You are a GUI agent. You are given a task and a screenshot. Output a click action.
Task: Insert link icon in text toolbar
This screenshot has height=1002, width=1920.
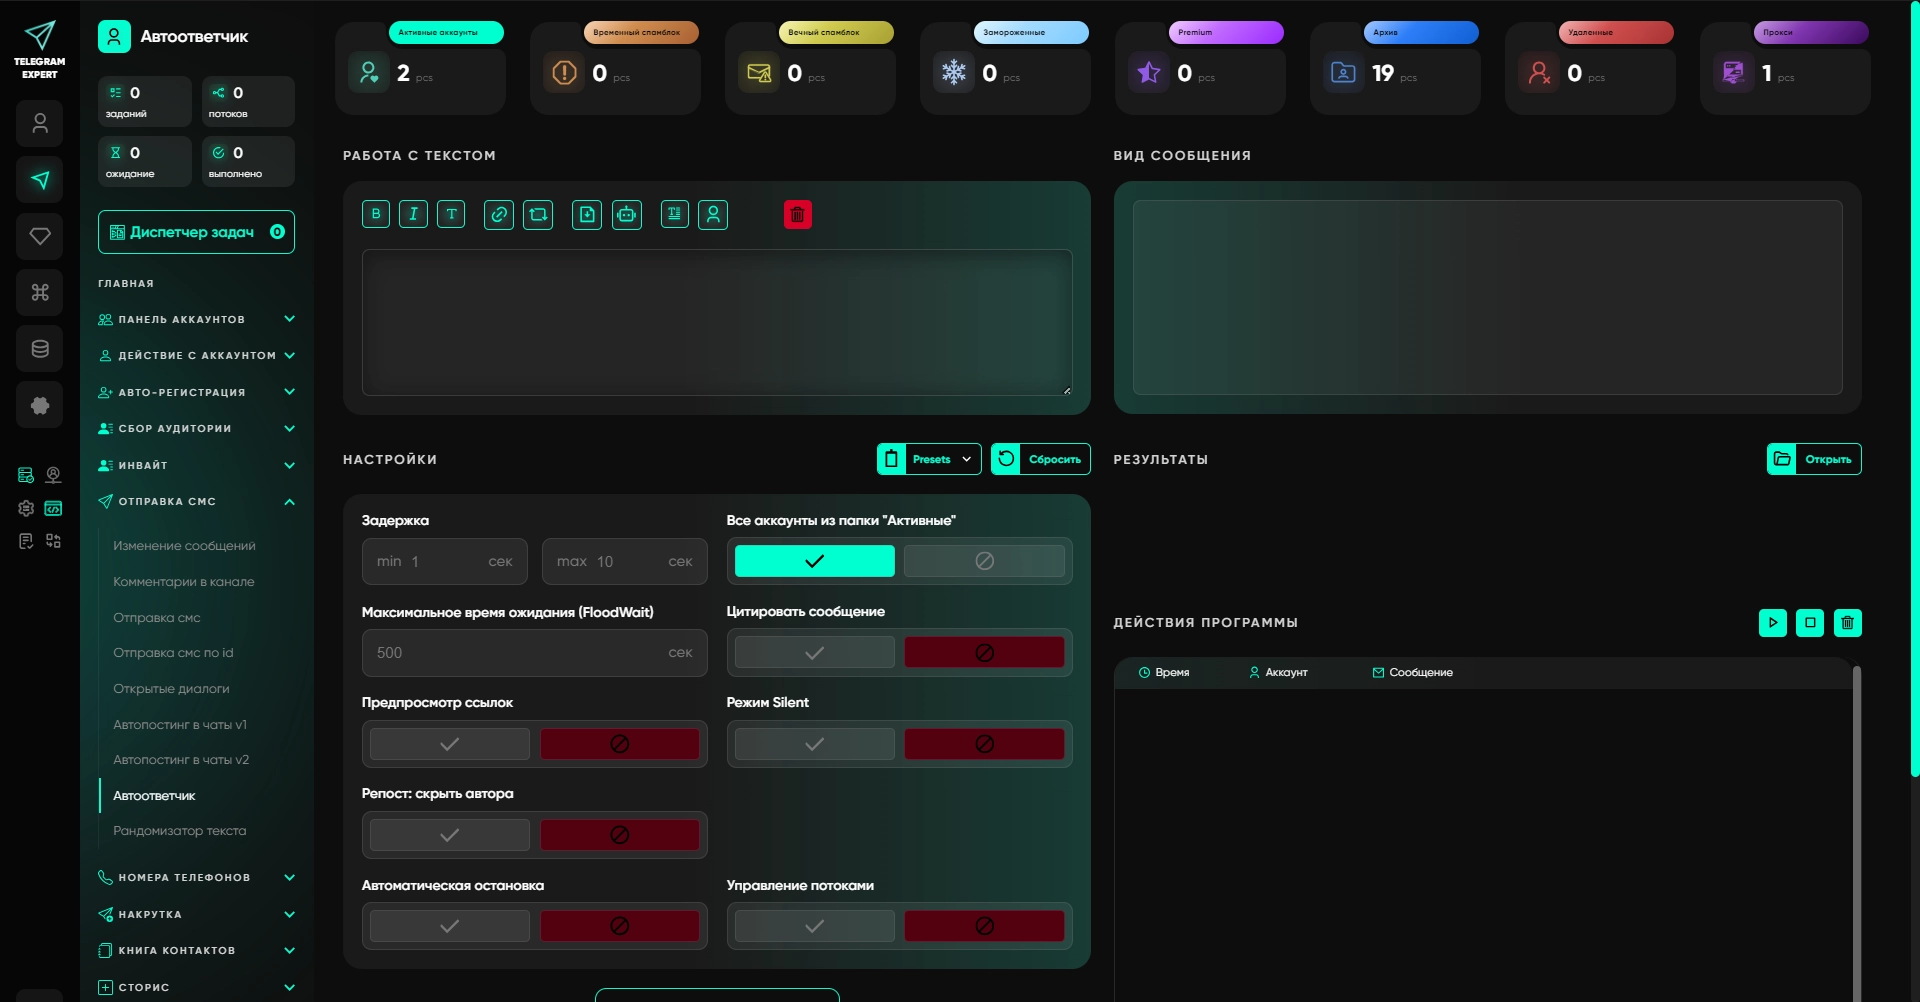[x=499, y=214]
